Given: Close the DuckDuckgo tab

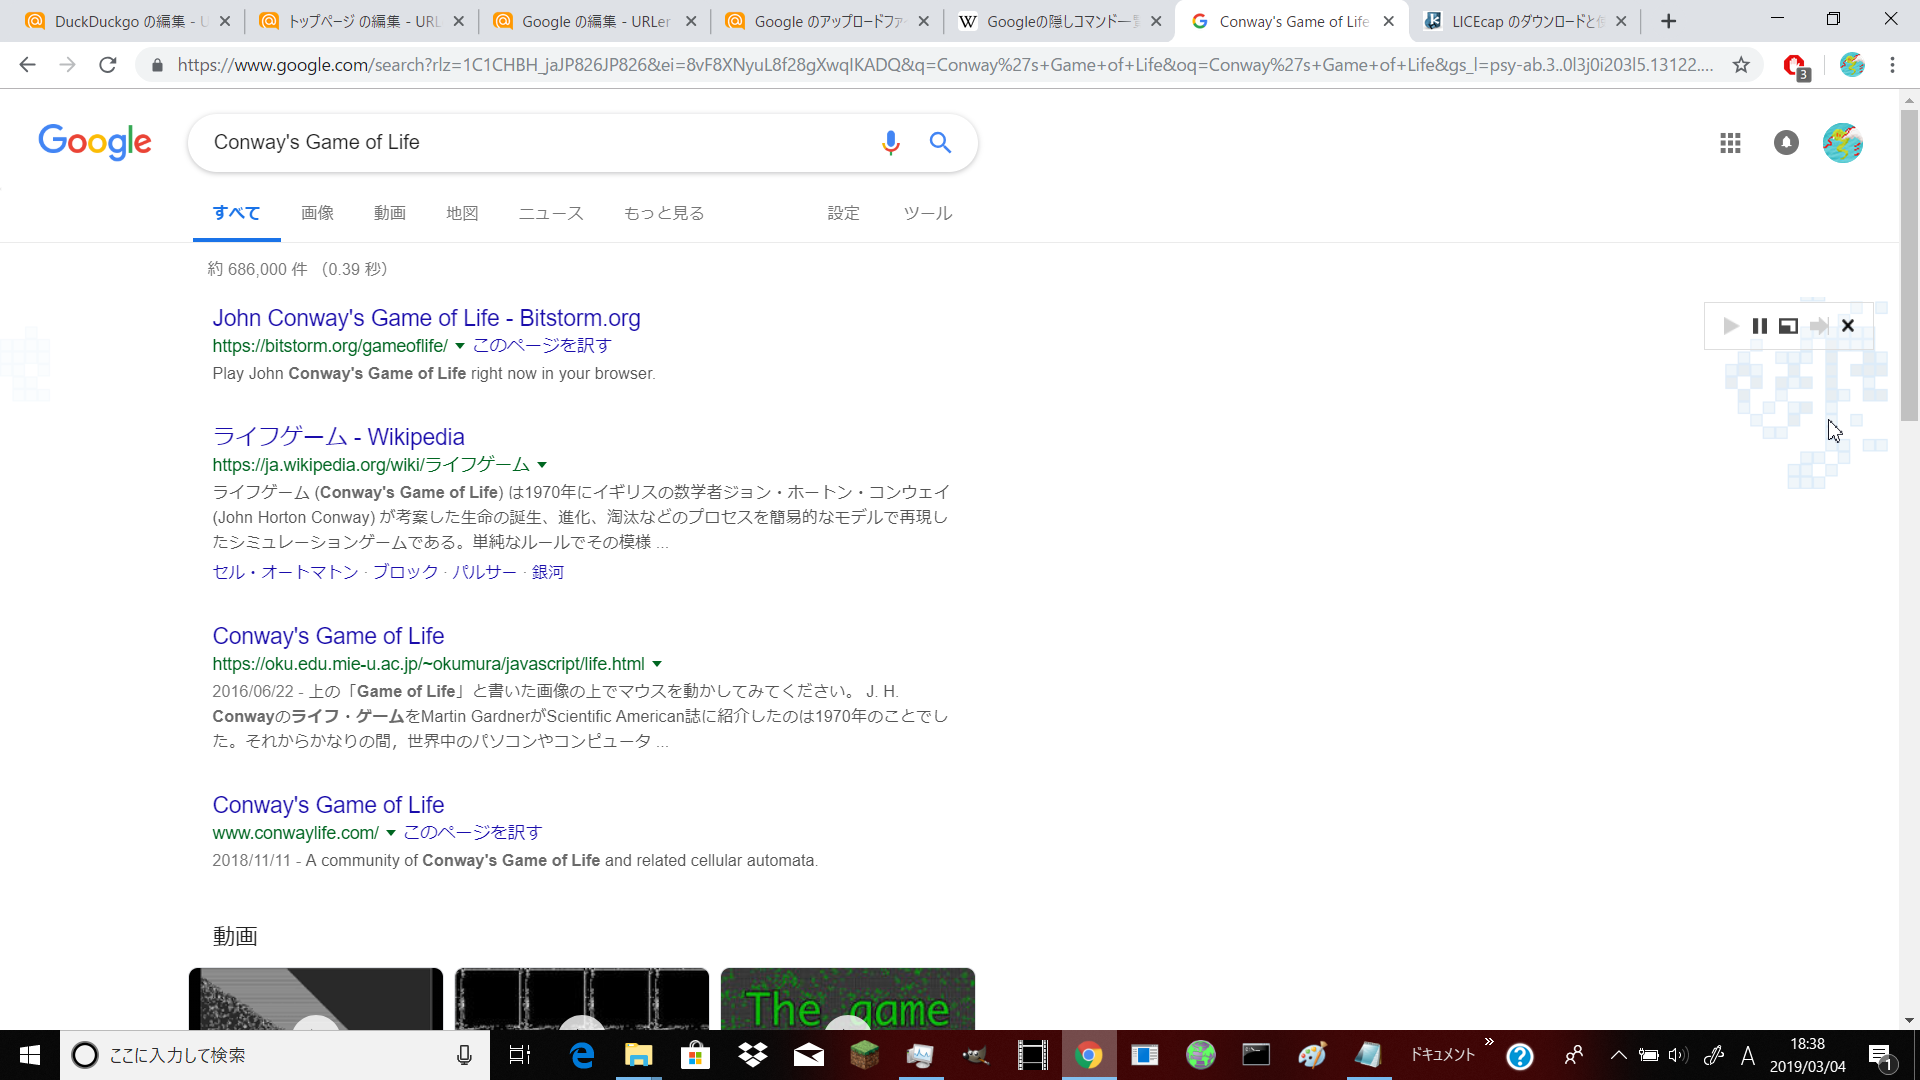Looking at the screenshot, I should [x=224, y=21].
